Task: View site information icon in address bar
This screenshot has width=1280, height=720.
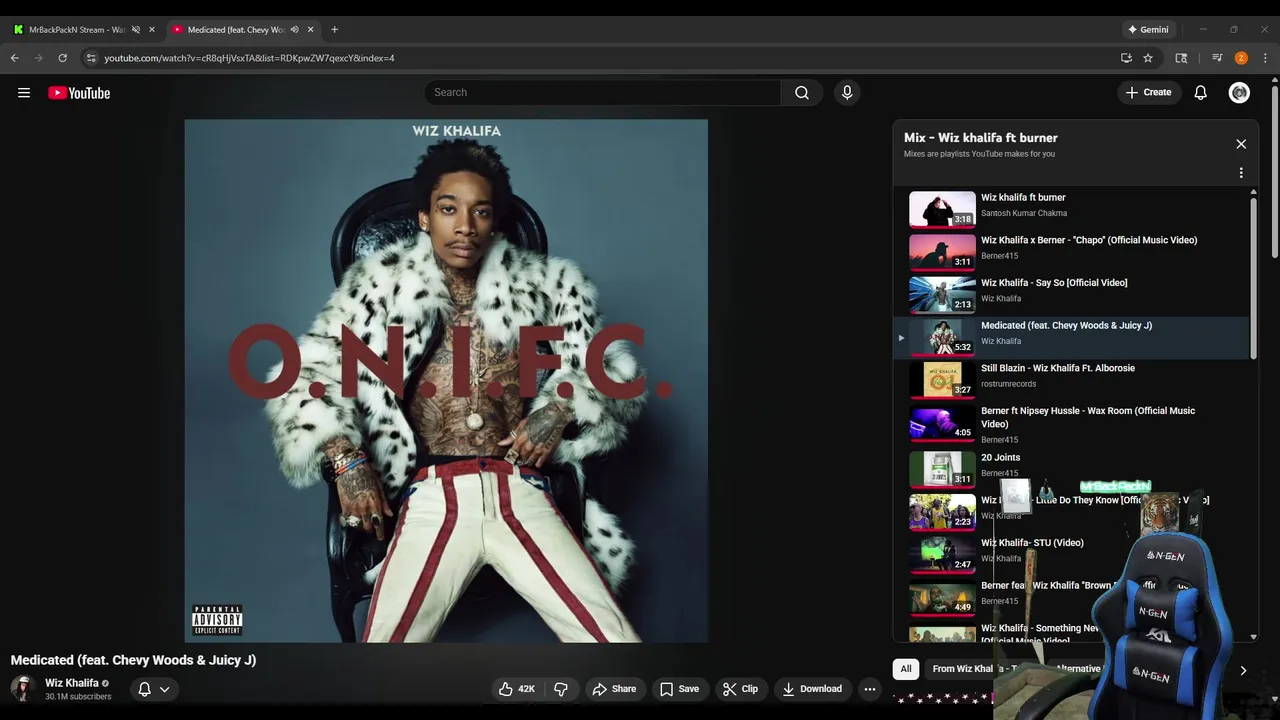Action: coord(91,58)
